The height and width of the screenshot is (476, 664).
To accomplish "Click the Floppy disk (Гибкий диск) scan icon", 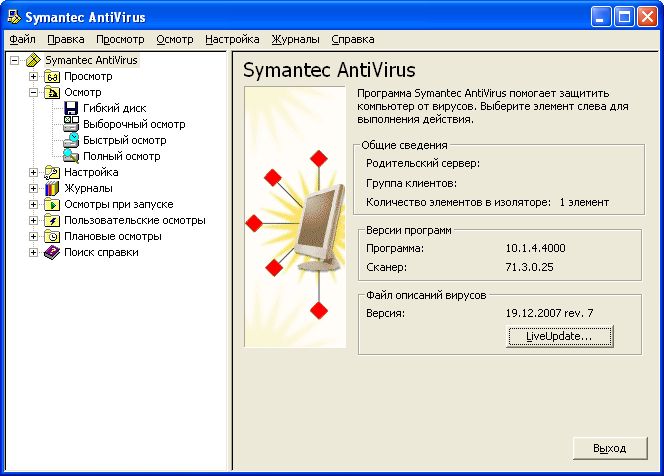I will [71, 108].
